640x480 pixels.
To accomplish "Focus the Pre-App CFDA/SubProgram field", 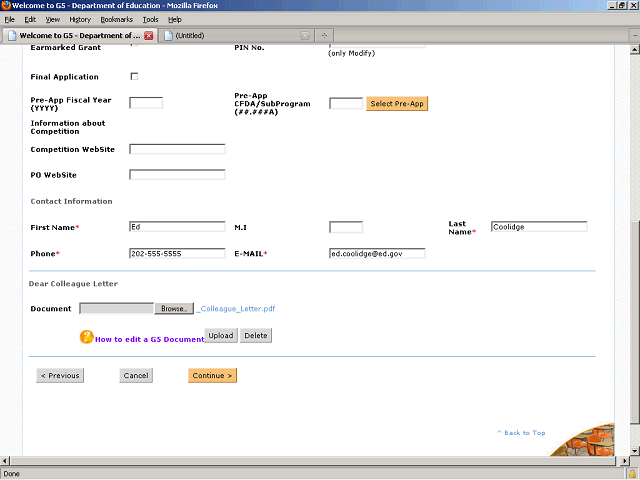I will pyautogui.click(x=346, y=103).
